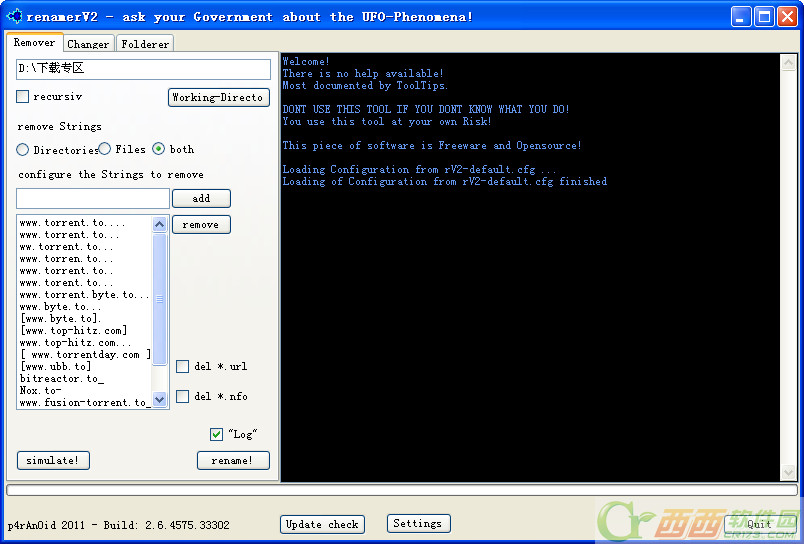Click the Update check button
Image resolution: width=804 pixels, height=544 pixels.
(x=323, y=524)
